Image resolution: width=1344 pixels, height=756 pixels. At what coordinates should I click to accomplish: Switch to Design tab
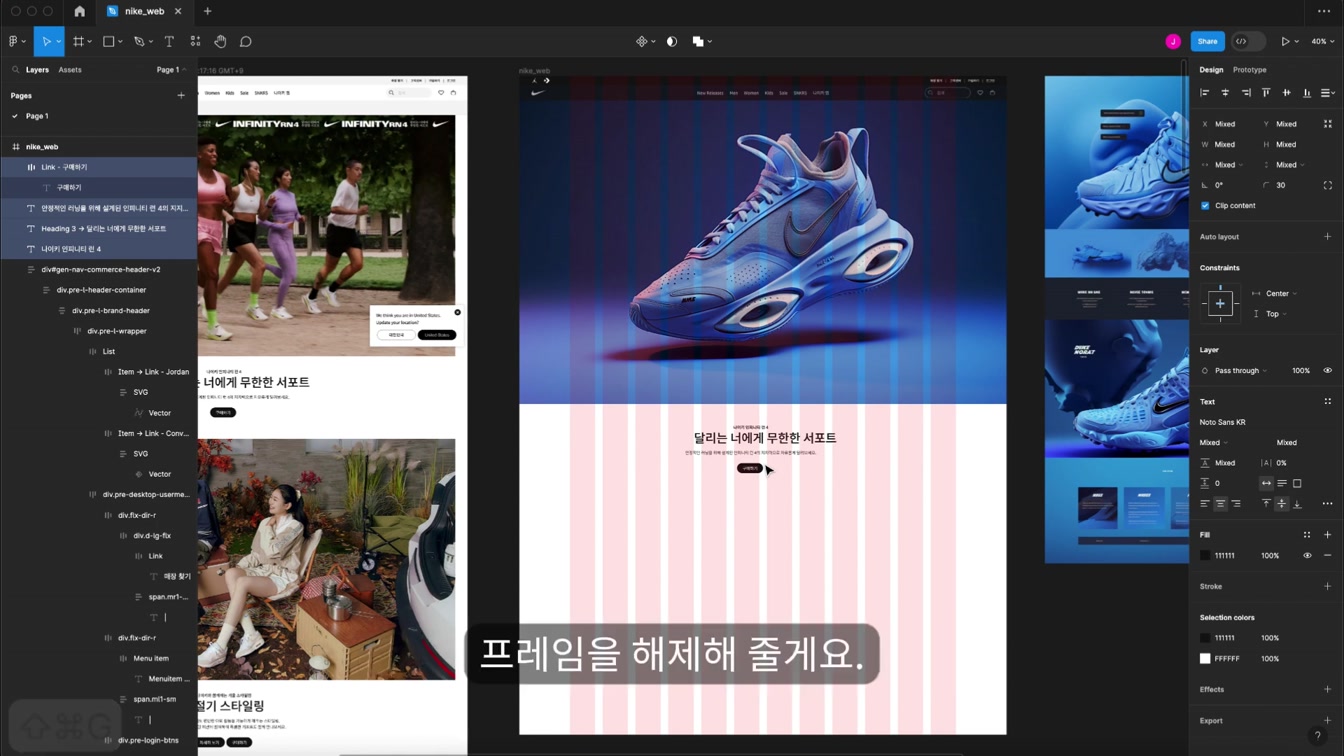(x=1211, y=70)
